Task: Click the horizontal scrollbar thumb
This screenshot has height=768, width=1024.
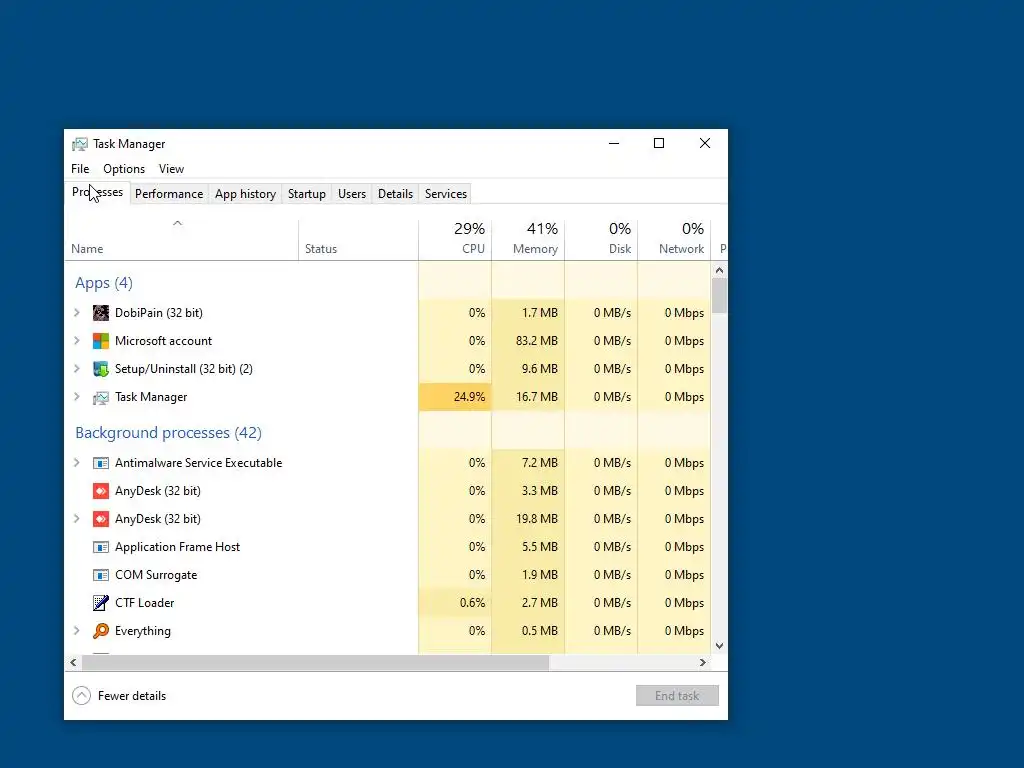Action: (315, 663)
